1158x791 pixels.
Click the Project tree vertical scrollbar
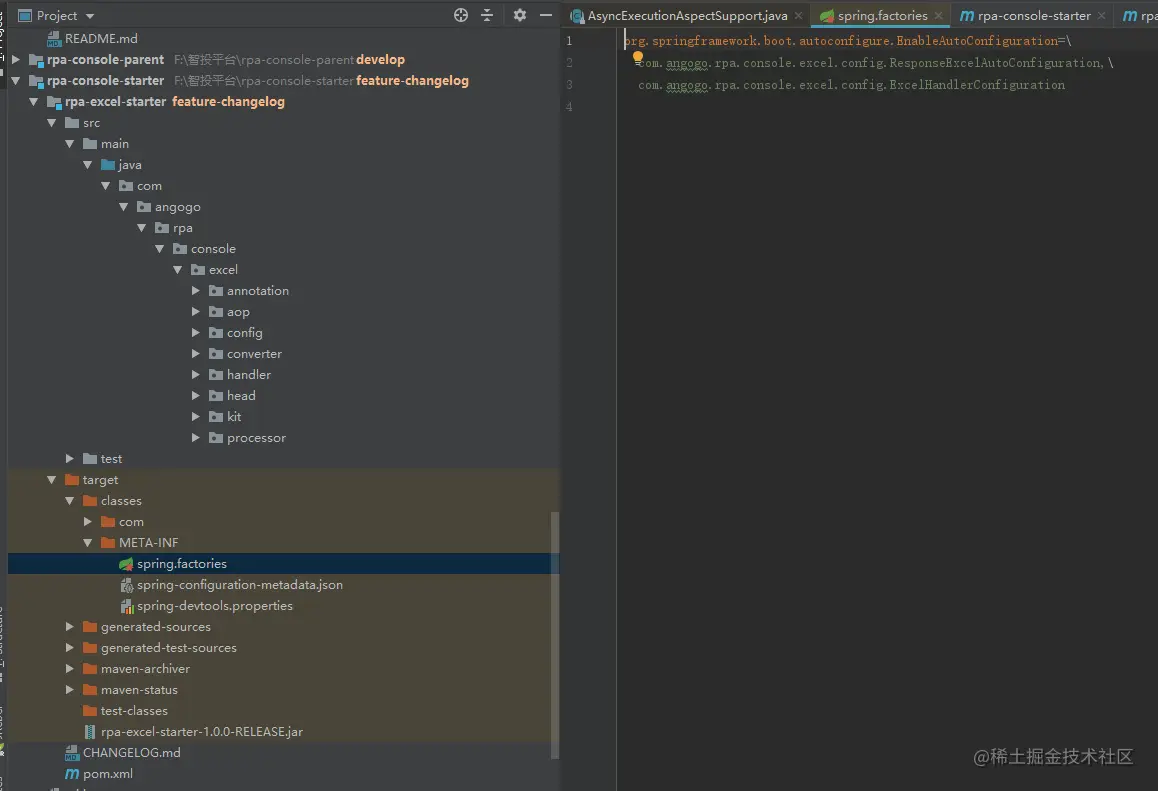point(555,634)
